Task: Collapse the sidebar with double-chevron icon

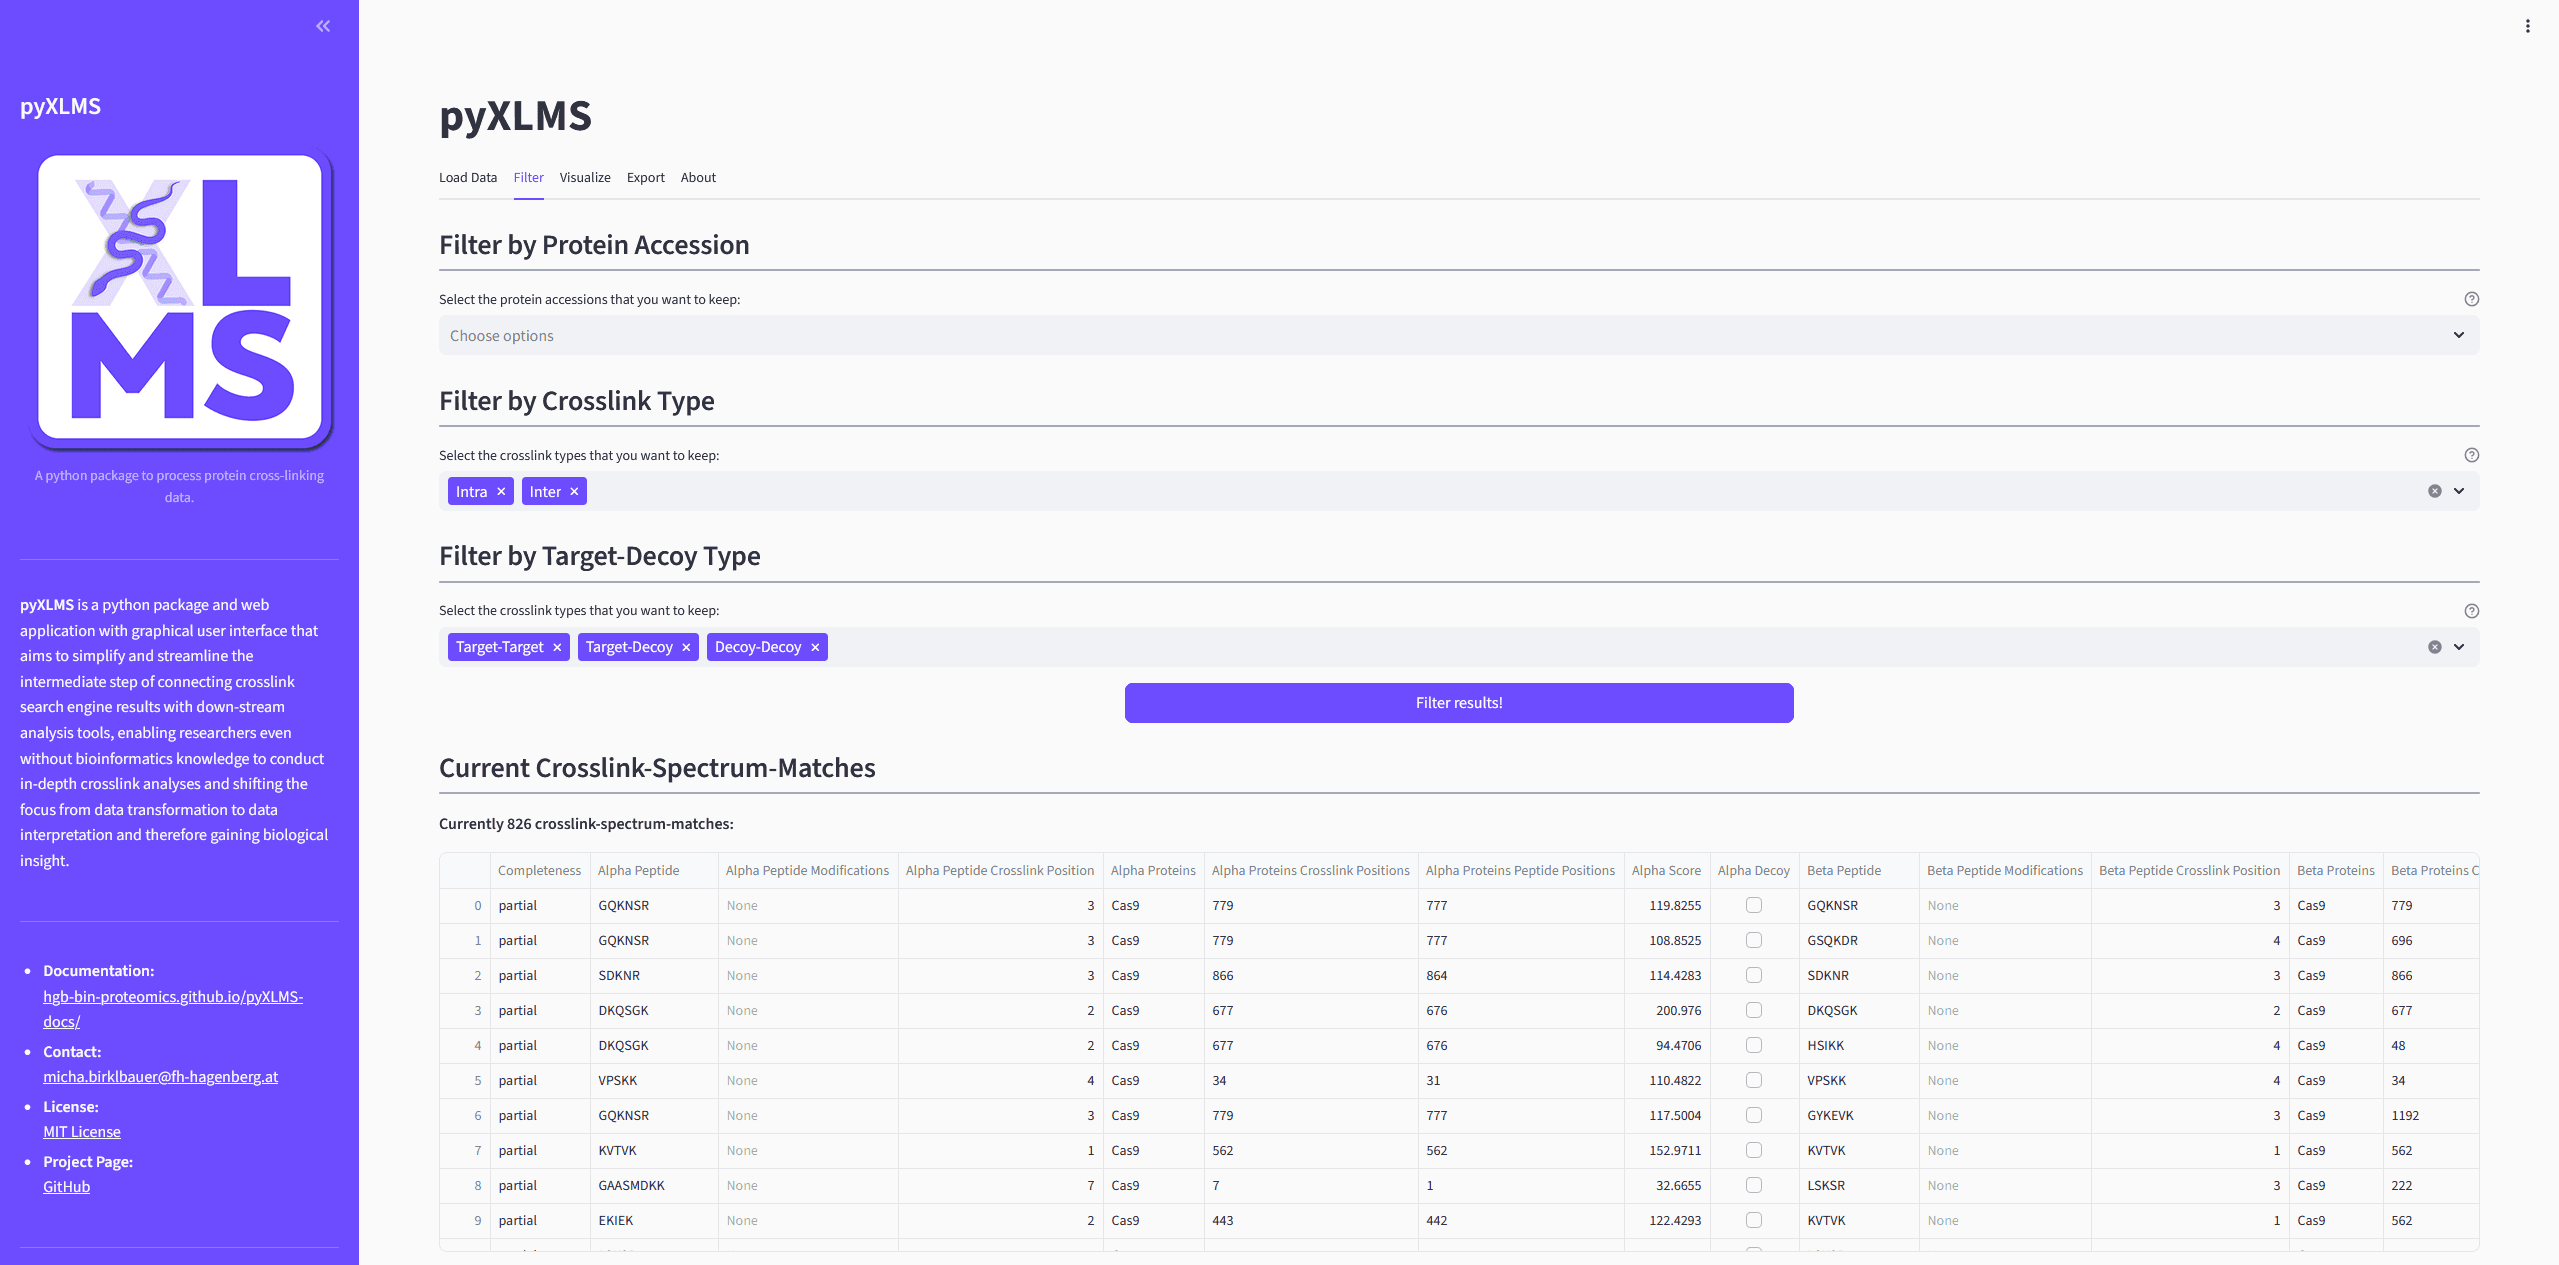Action: pyautogui.click(x=323, y=26)
